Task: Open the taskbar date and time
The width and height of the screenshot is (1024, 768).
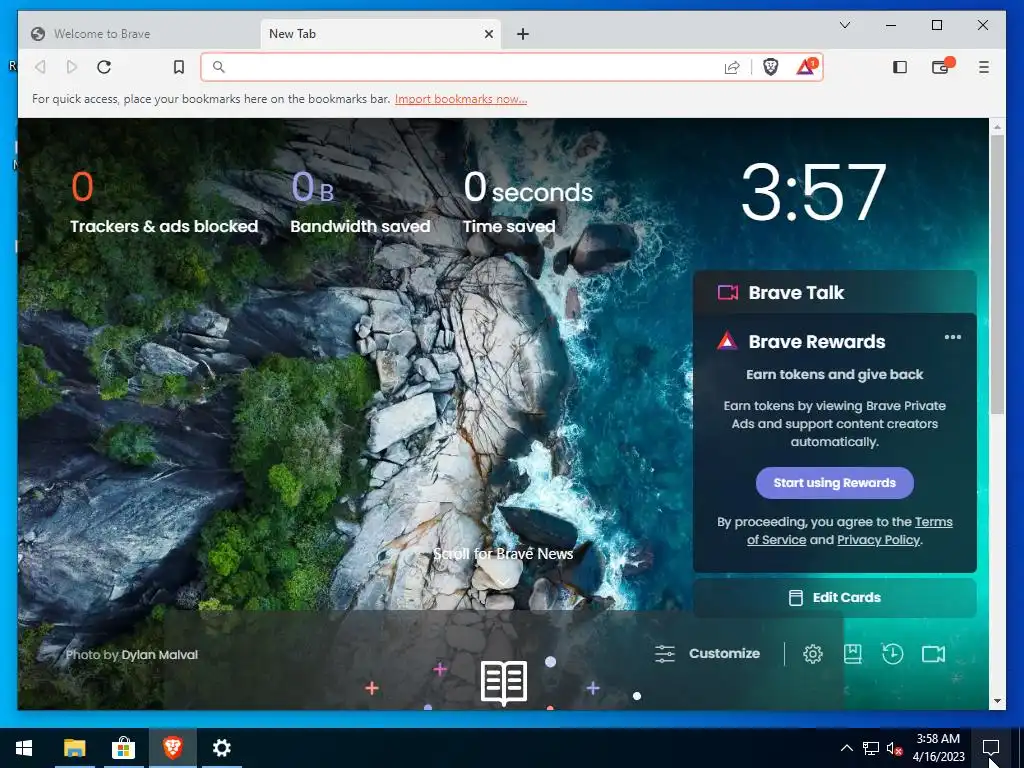Action: coord(938,748)
